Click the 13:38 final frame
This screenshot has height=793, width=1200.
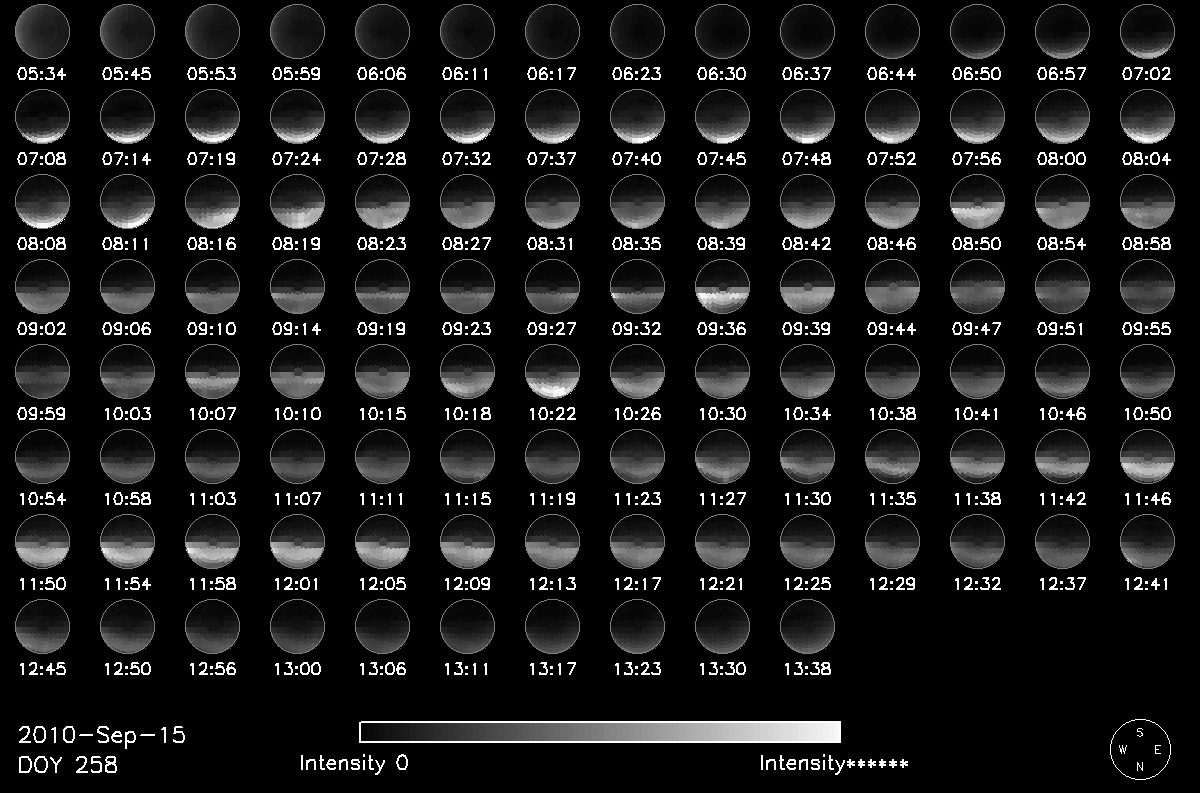pos(807,628)
